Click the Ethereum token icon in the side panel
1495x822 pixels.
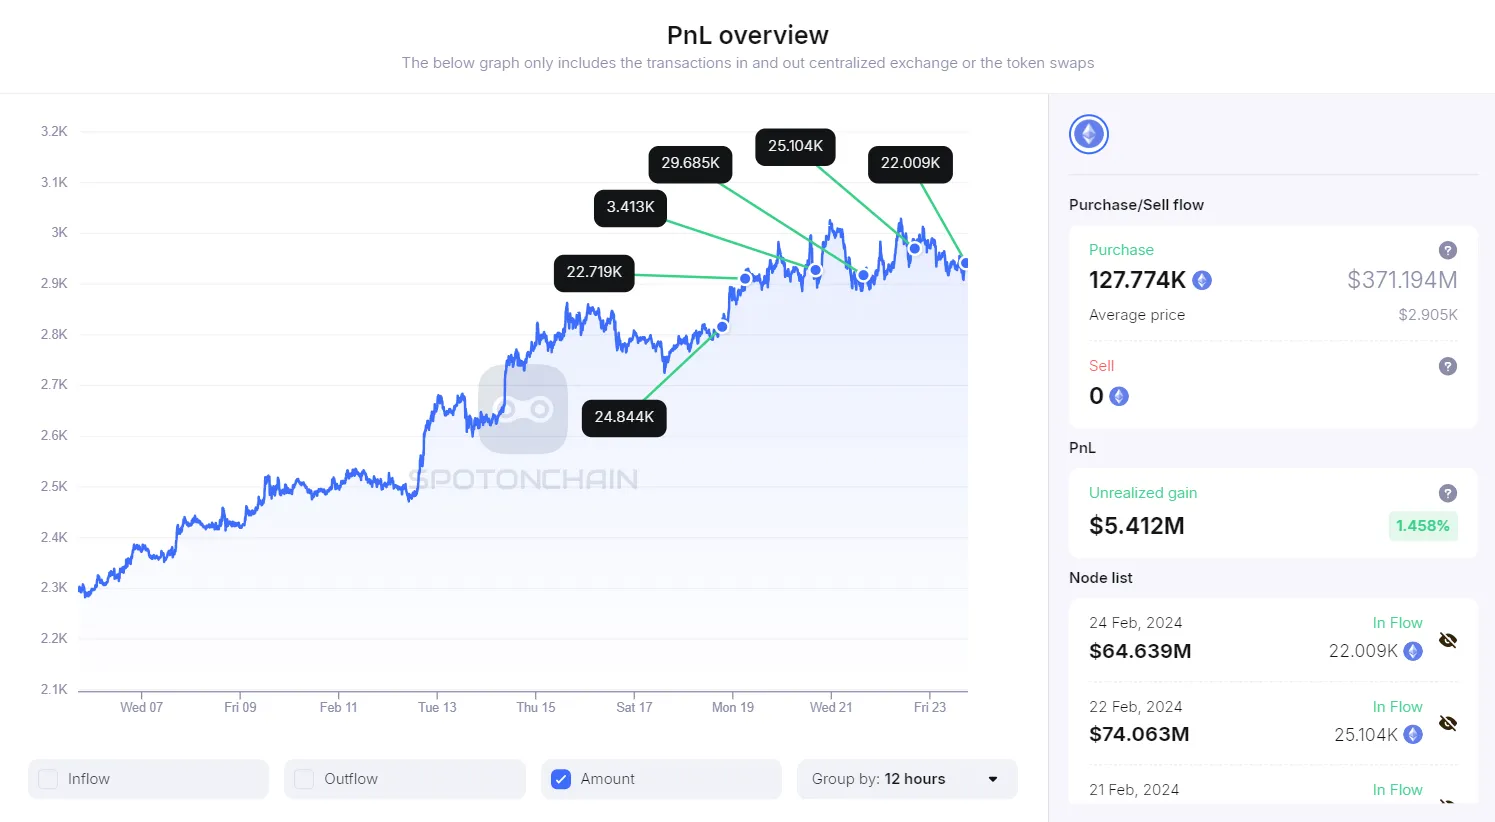[1088, 134]
